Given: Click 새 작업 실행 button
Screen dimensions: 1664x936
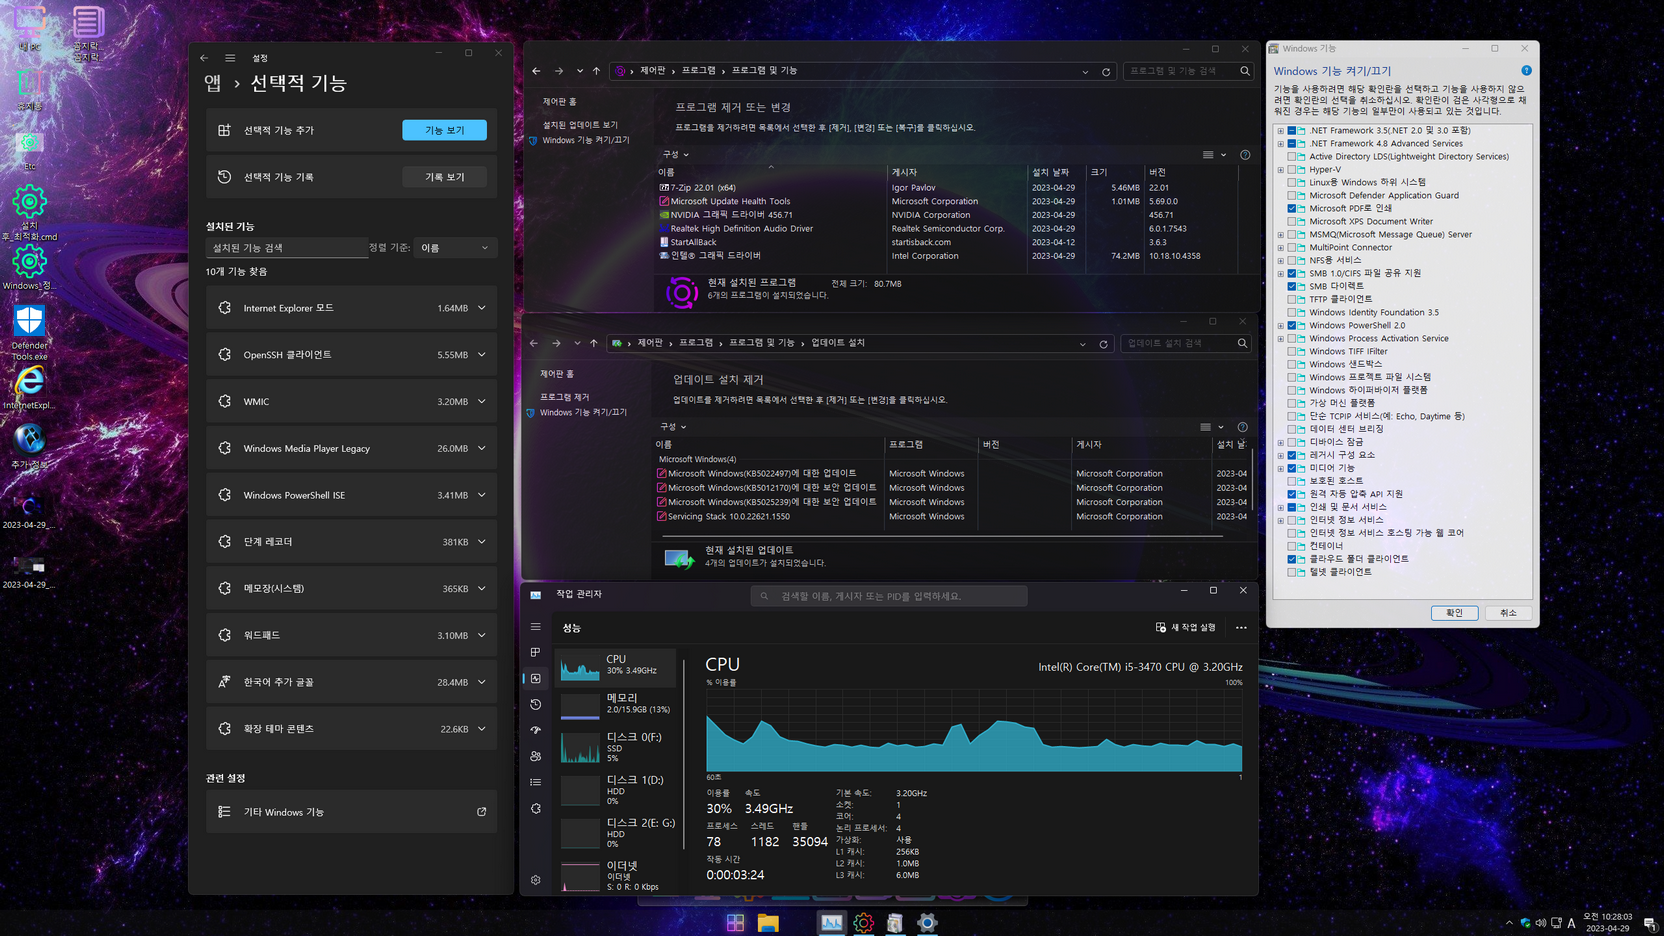Looking at the screenshot, I should click(1186, 628).
